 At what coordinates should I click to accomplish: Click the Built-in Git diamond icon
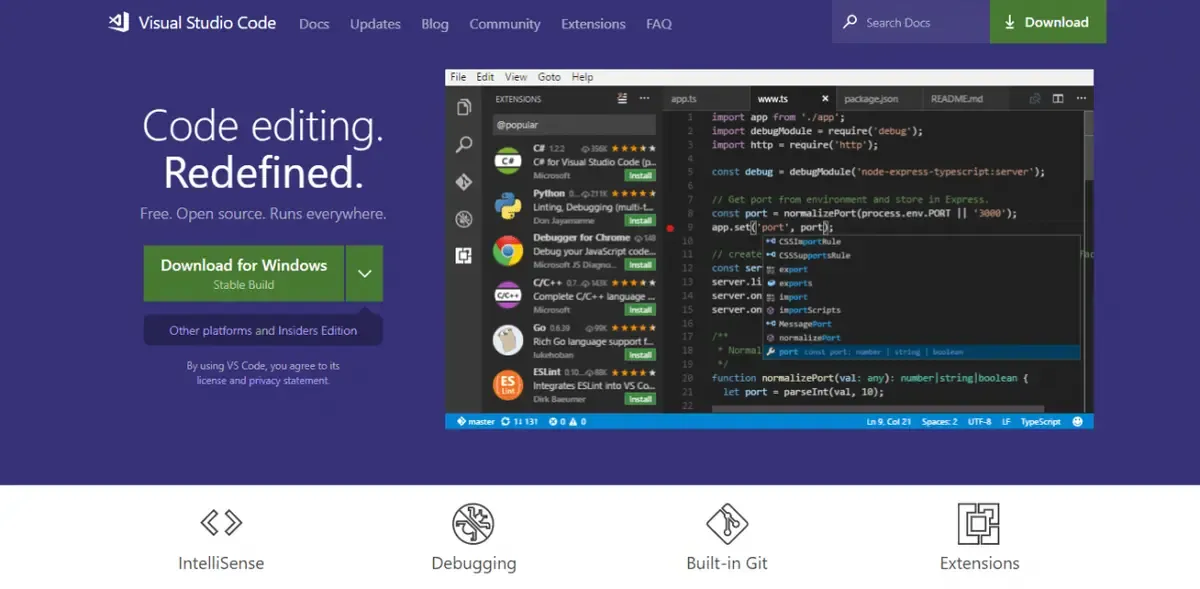tap(727, 524)
